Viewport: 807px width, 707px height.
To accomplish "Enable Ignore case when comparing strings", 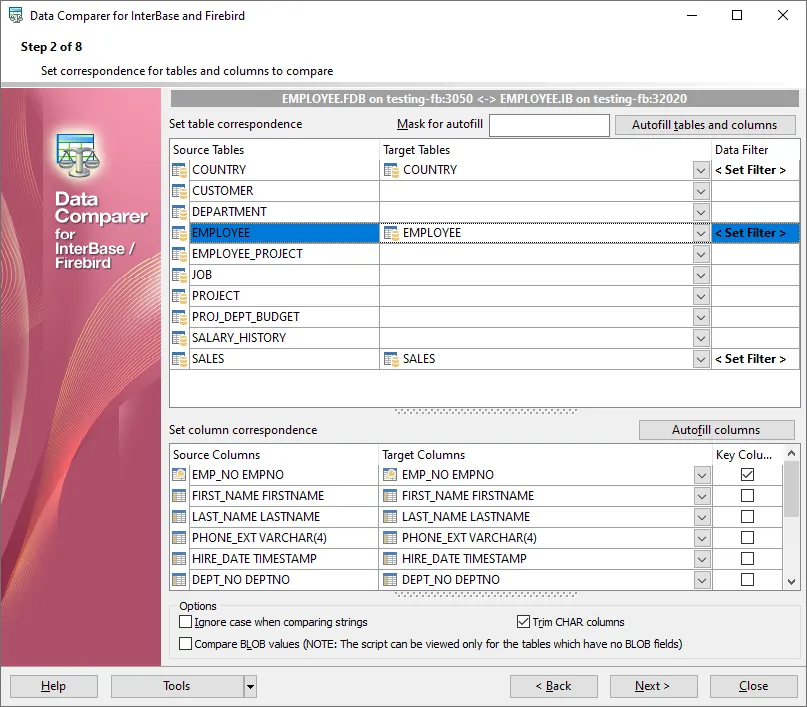I will (185, 622).
